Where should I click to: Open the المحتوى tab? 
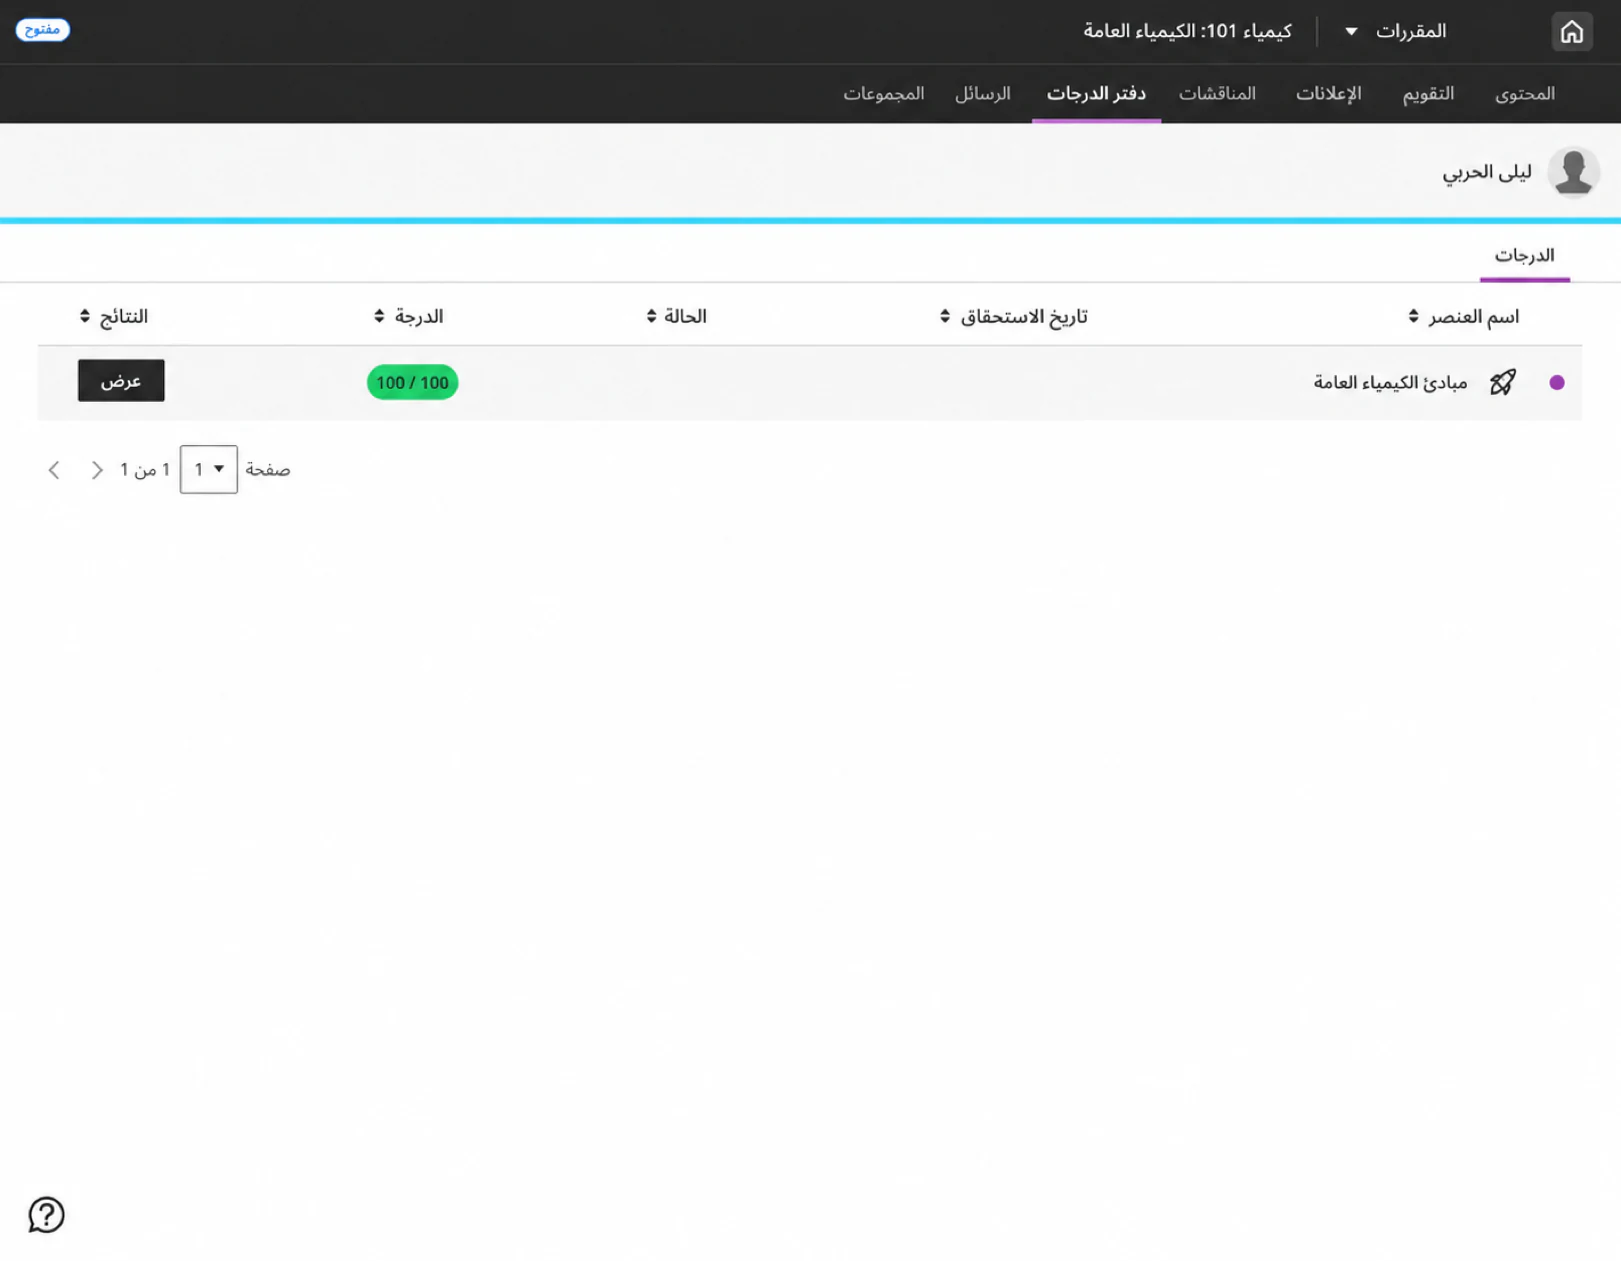[x=1524, y=93]
